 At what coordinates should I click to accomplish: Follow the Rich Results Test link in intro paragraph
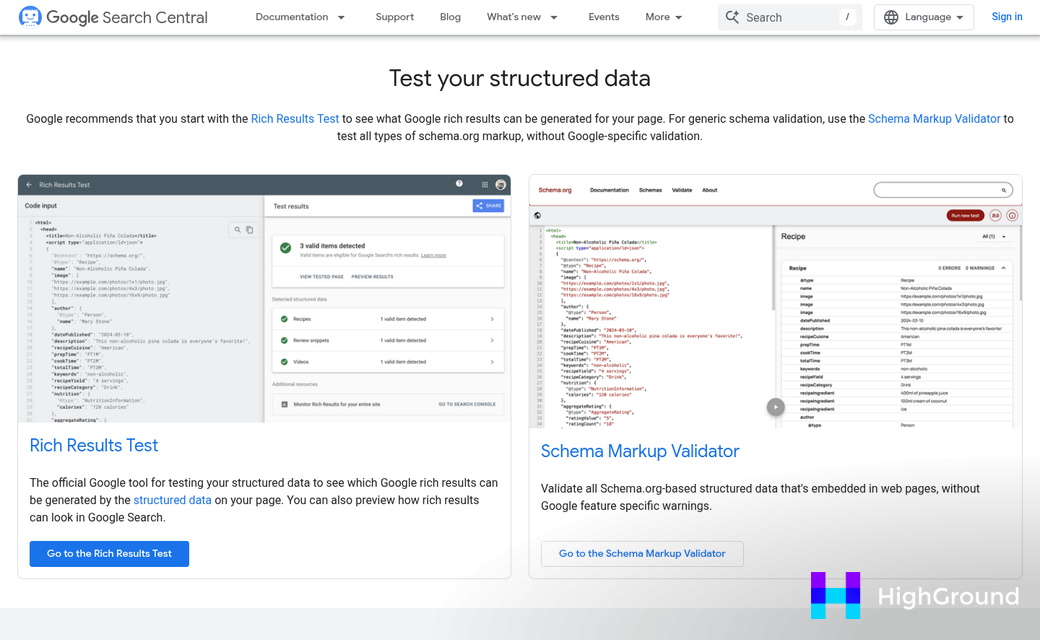pyautogui.click(x=294, y=119)
